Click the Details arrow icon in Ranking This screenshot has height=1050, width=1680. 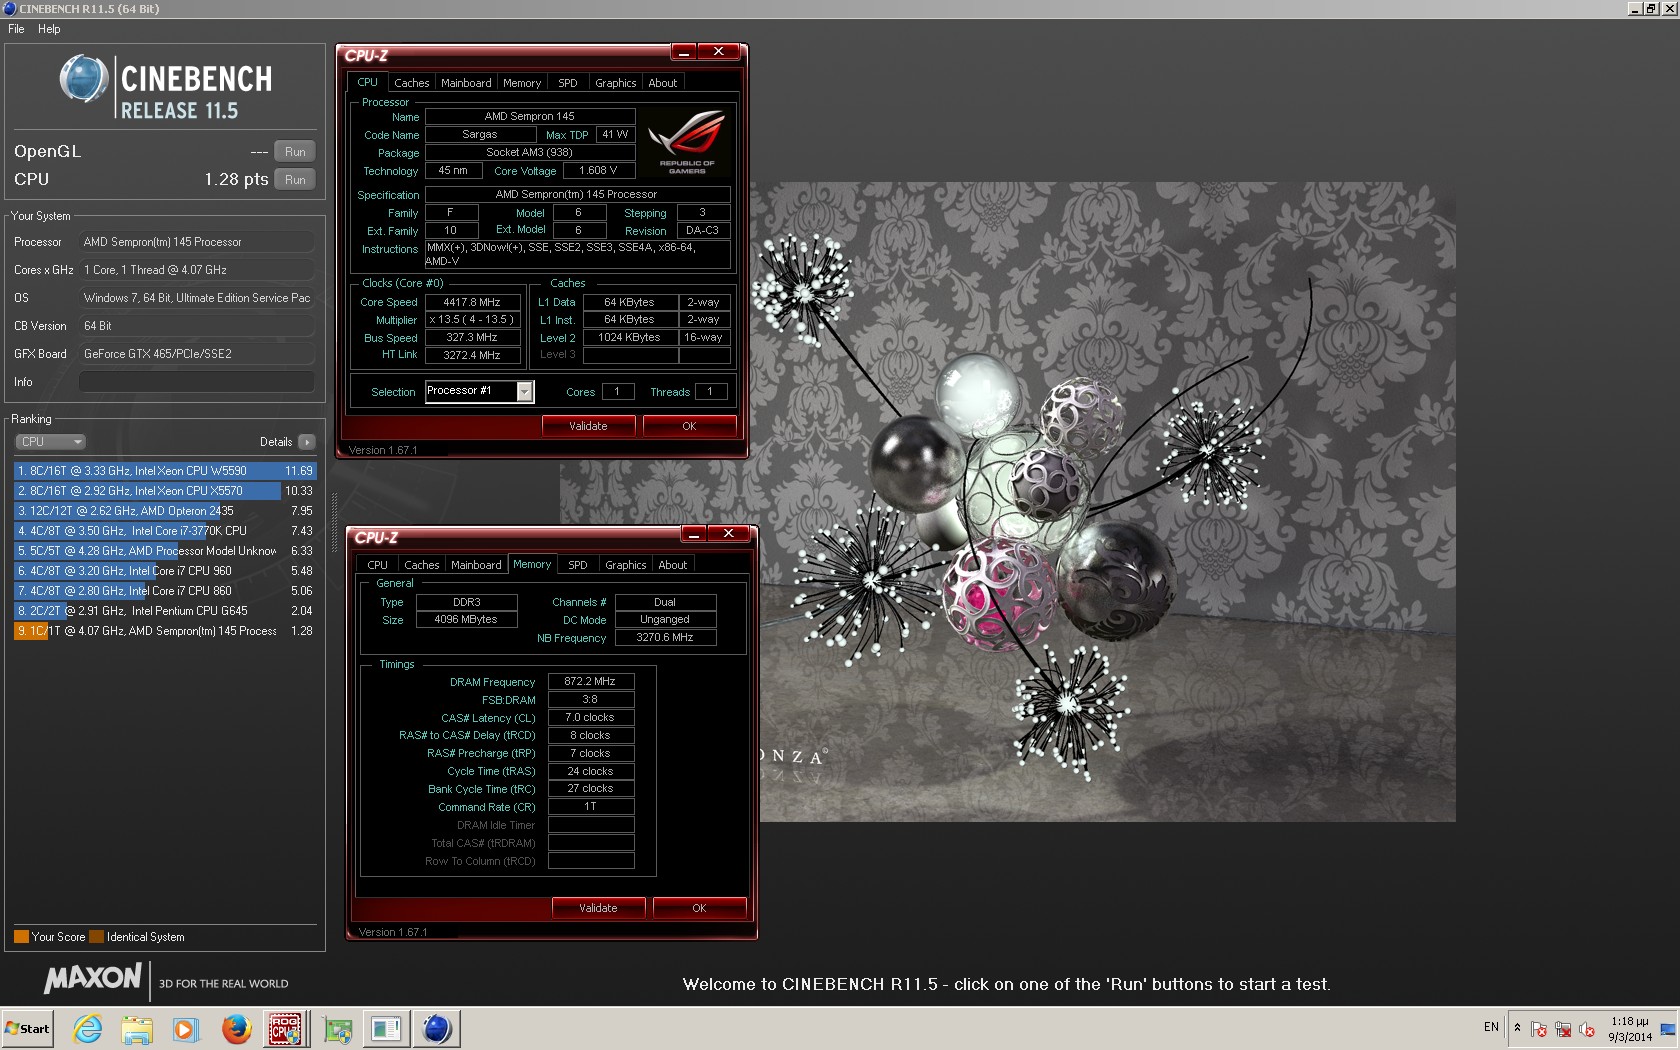point(307,442)
